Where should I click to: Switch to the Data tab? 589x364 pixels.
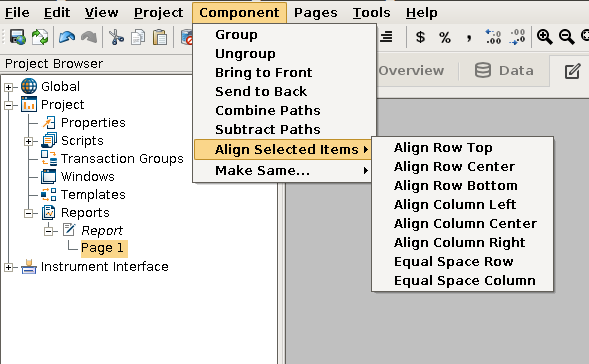504,71
